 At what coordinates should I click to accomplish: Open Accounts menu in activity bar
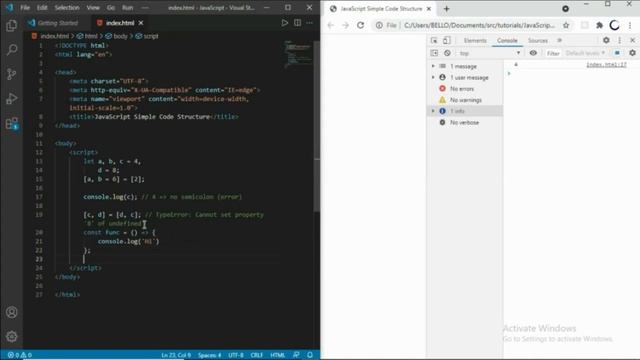click(11, 312)
